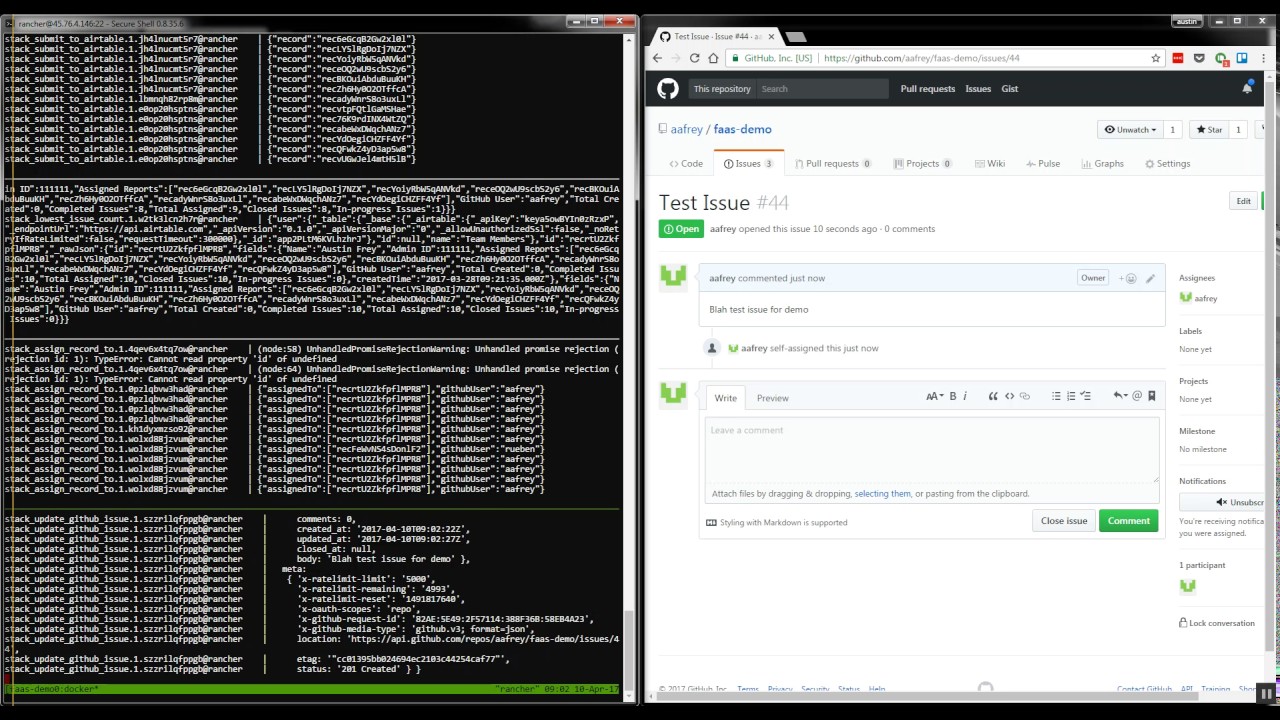
Task: Bookmark page with star in address bar
Action: pos(1156,58)
